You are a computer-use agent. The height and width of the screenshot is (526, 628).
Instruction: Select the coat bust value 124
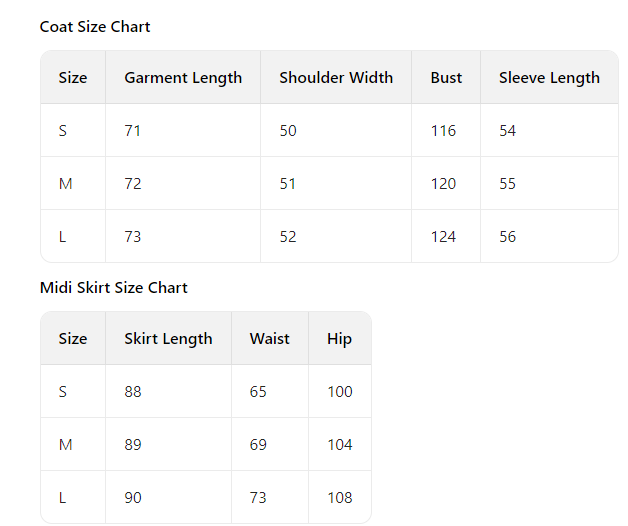(x=443, y=237)
